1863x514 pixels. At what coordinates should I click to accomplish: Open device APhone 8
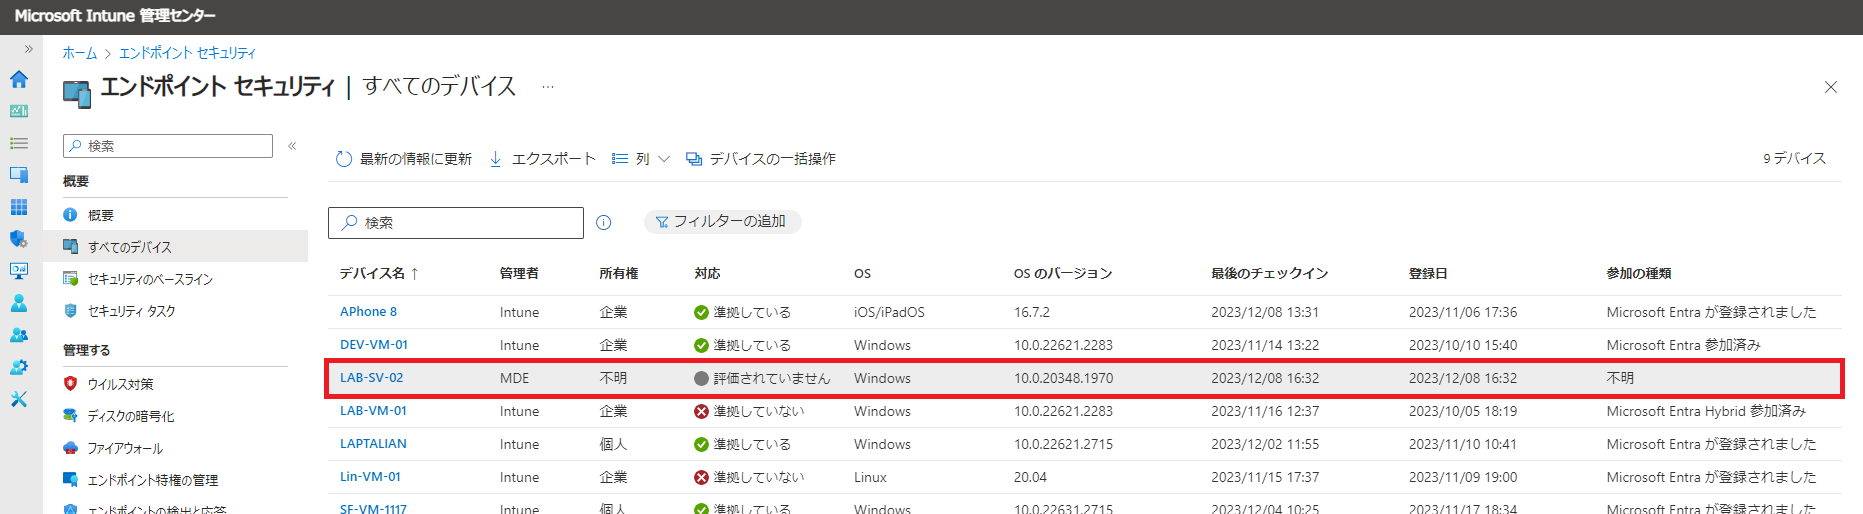[368, 312]
